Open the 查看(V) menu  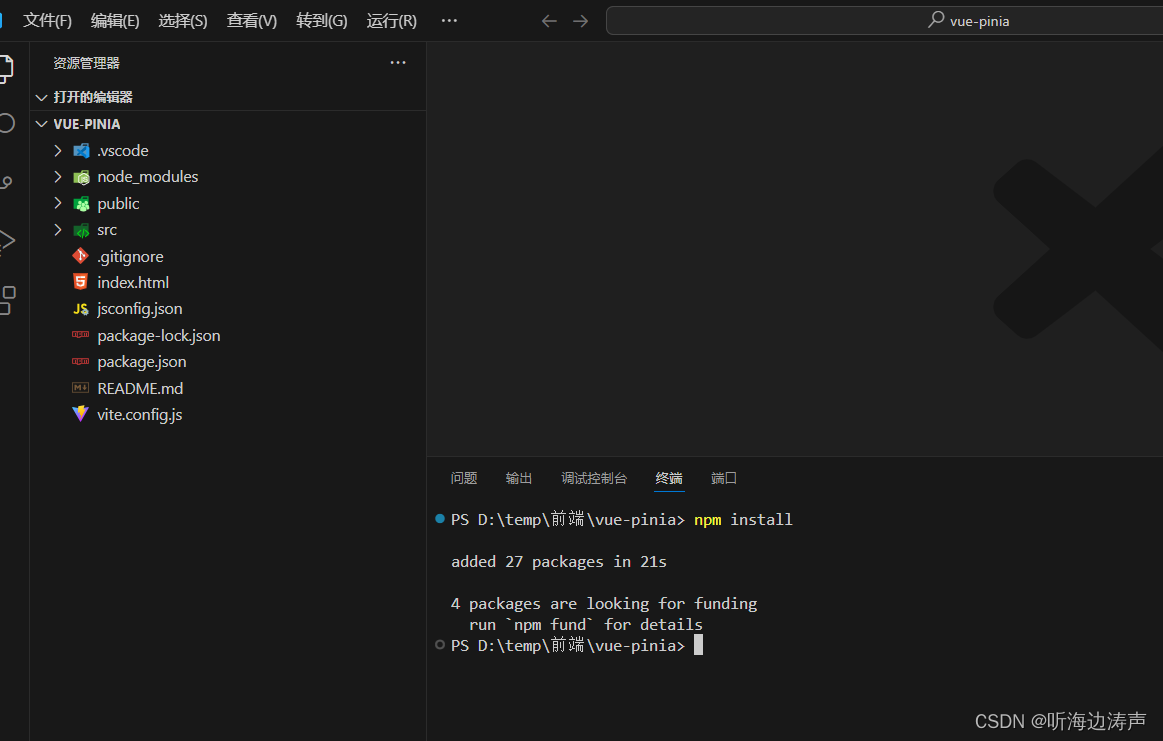[251, 21]
